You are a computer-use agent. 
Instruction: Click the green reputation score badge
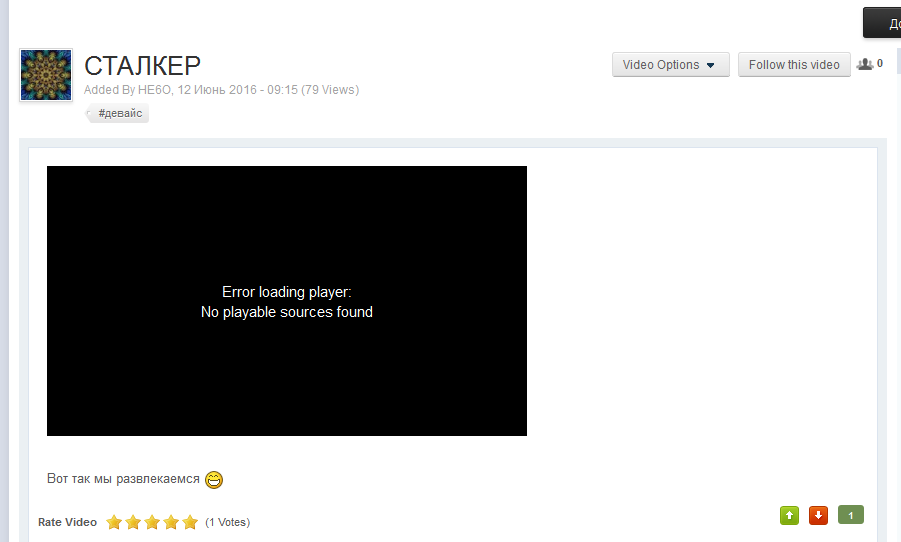[x=851, y=515]
